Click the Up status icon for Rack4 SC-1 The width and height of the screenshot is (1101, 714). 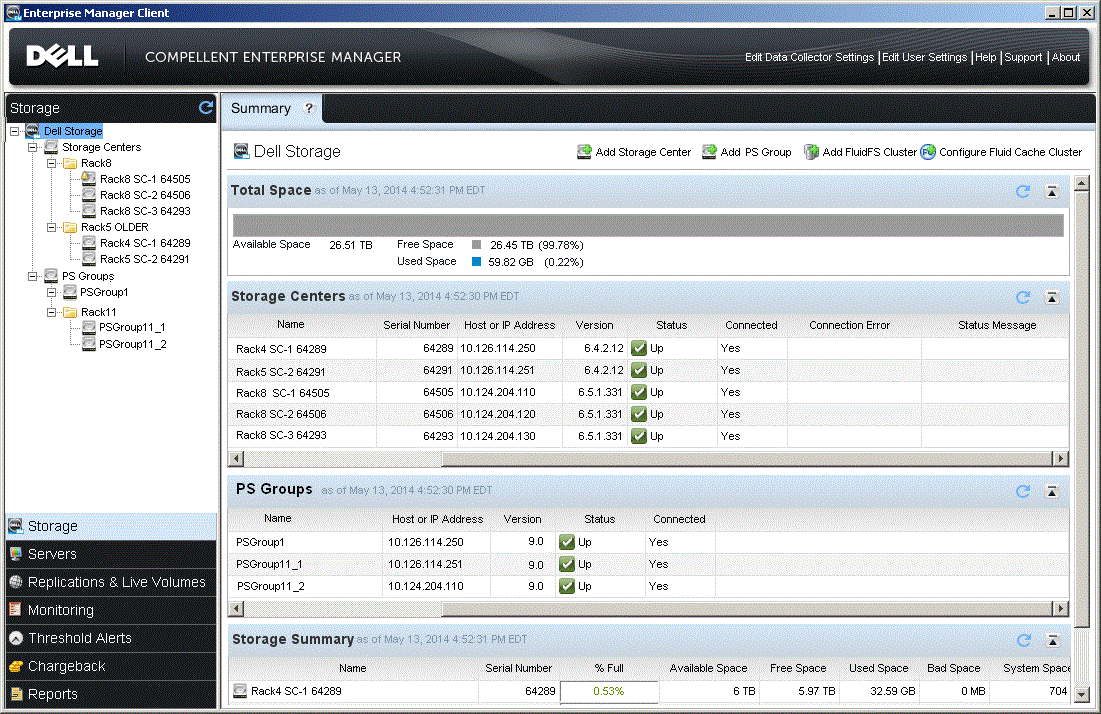639,348
